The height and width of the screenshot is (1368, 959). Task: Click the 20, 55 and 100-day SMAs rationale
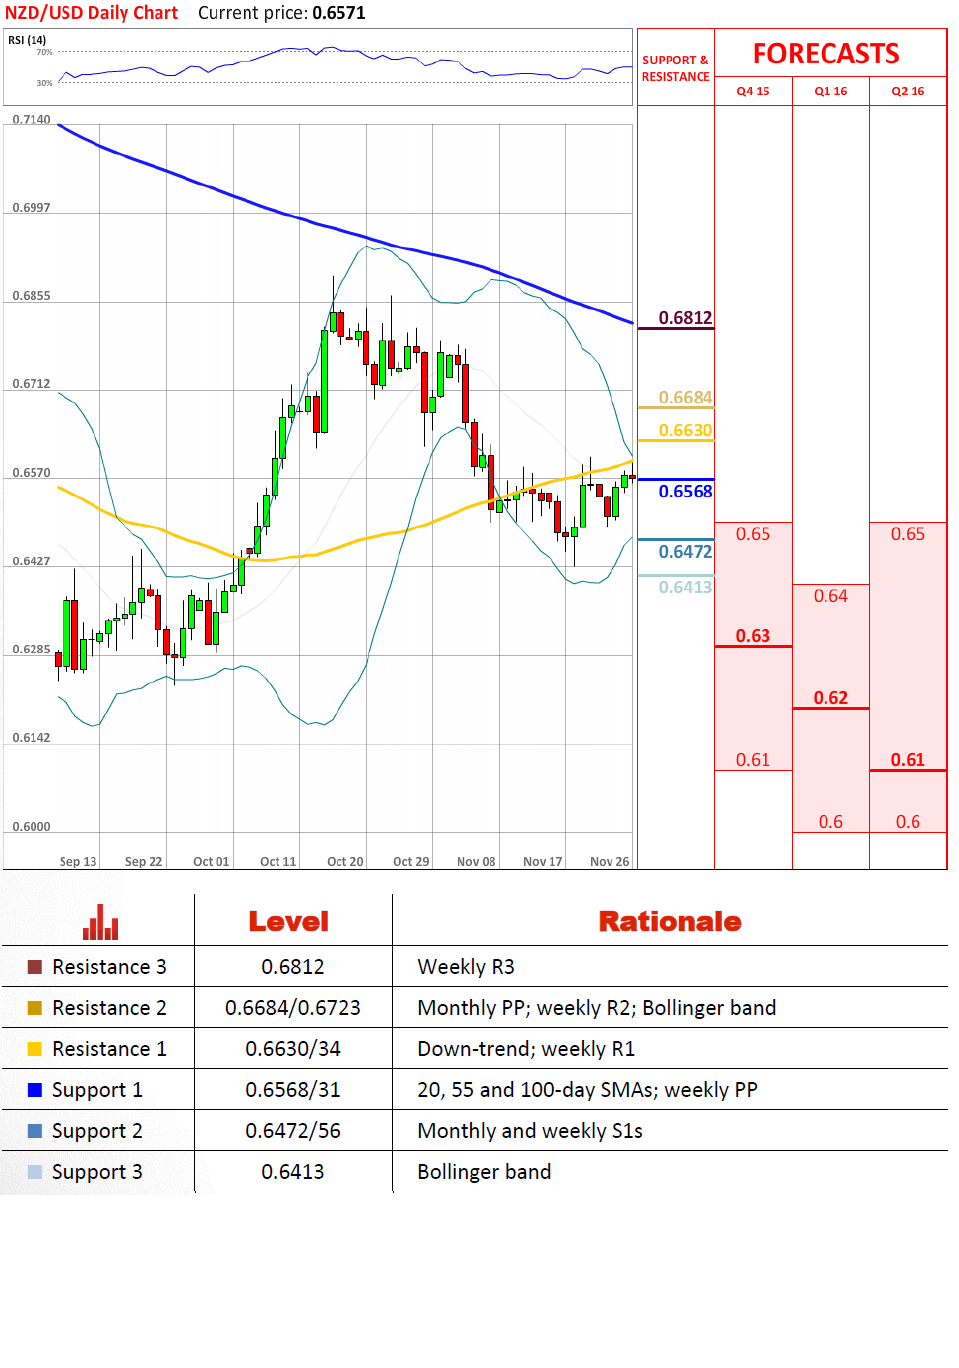coord(587,1090)
